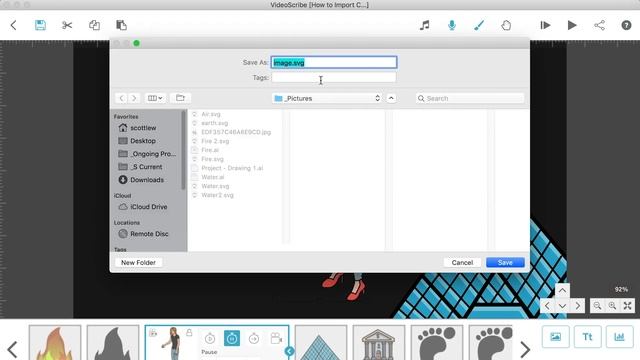The width and height of the screenshot is (640, 360).
Task: Open the view mode dropdown in the dialog
Action: 155,98
